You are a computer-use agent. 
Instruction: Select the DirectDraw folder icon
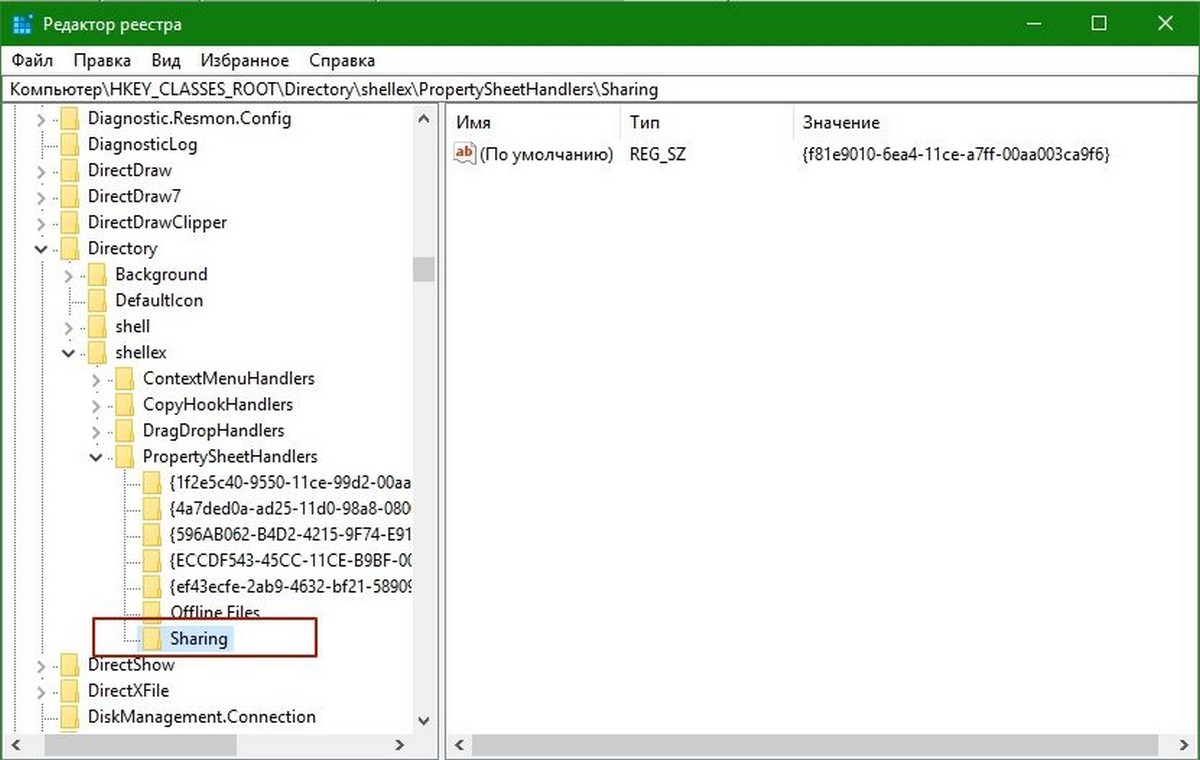tap(69, 170)
